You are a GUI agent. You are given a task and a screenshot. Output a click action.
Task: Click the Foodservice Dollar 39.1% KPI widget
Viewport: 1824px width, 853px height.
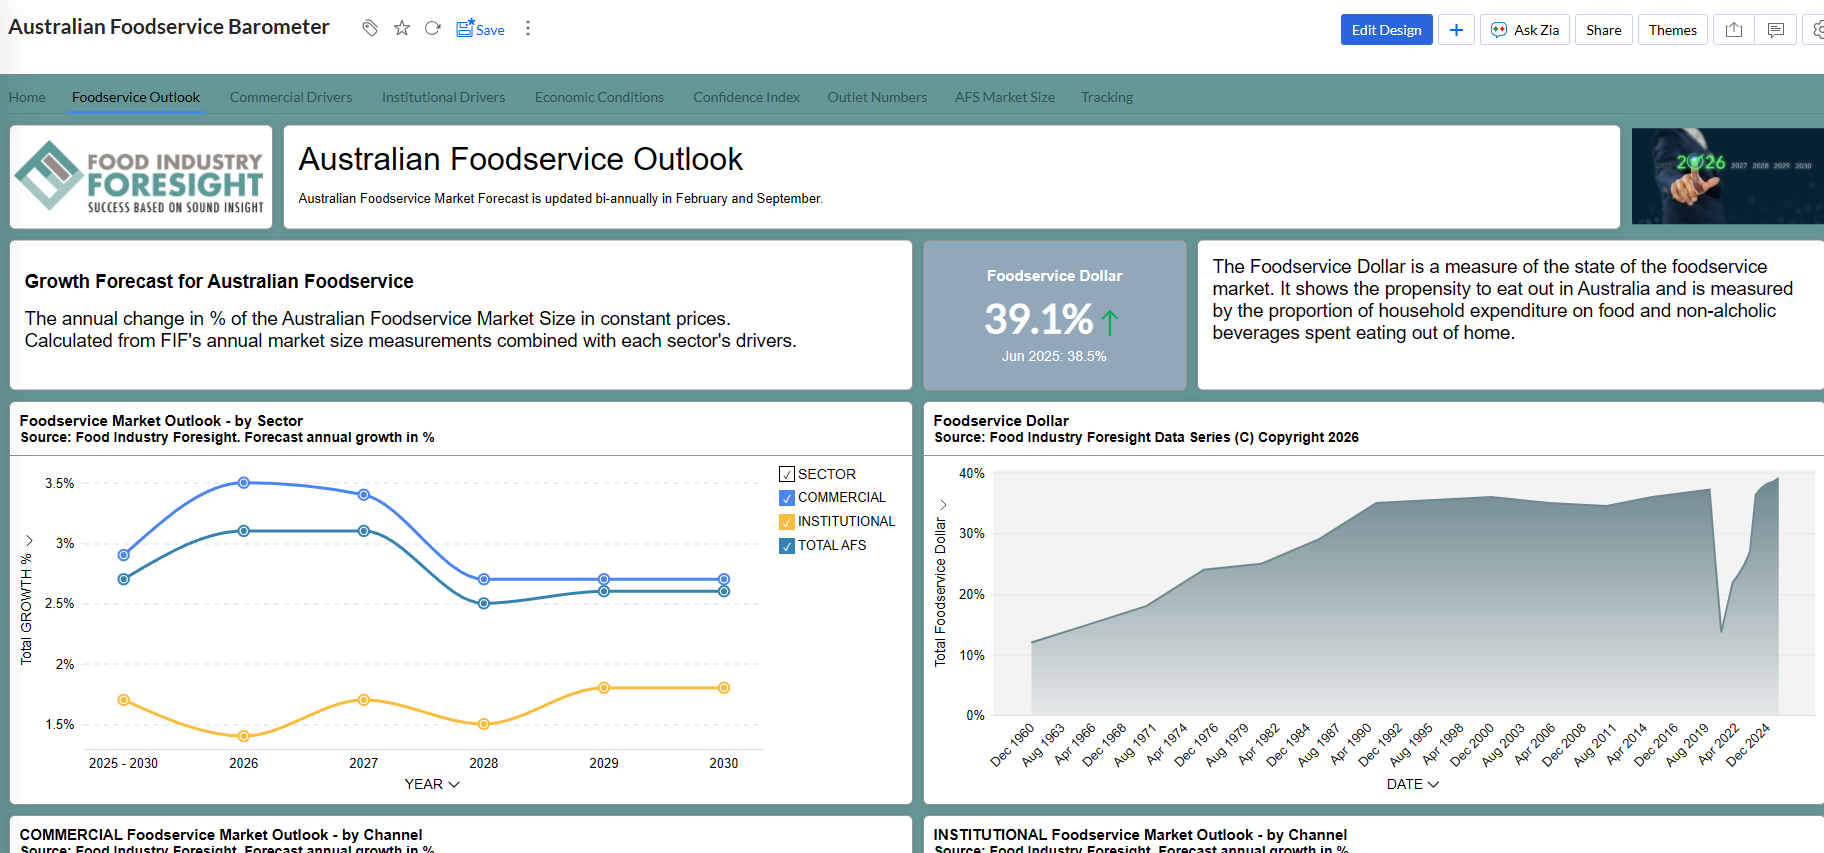click(x=1054, y=315)
